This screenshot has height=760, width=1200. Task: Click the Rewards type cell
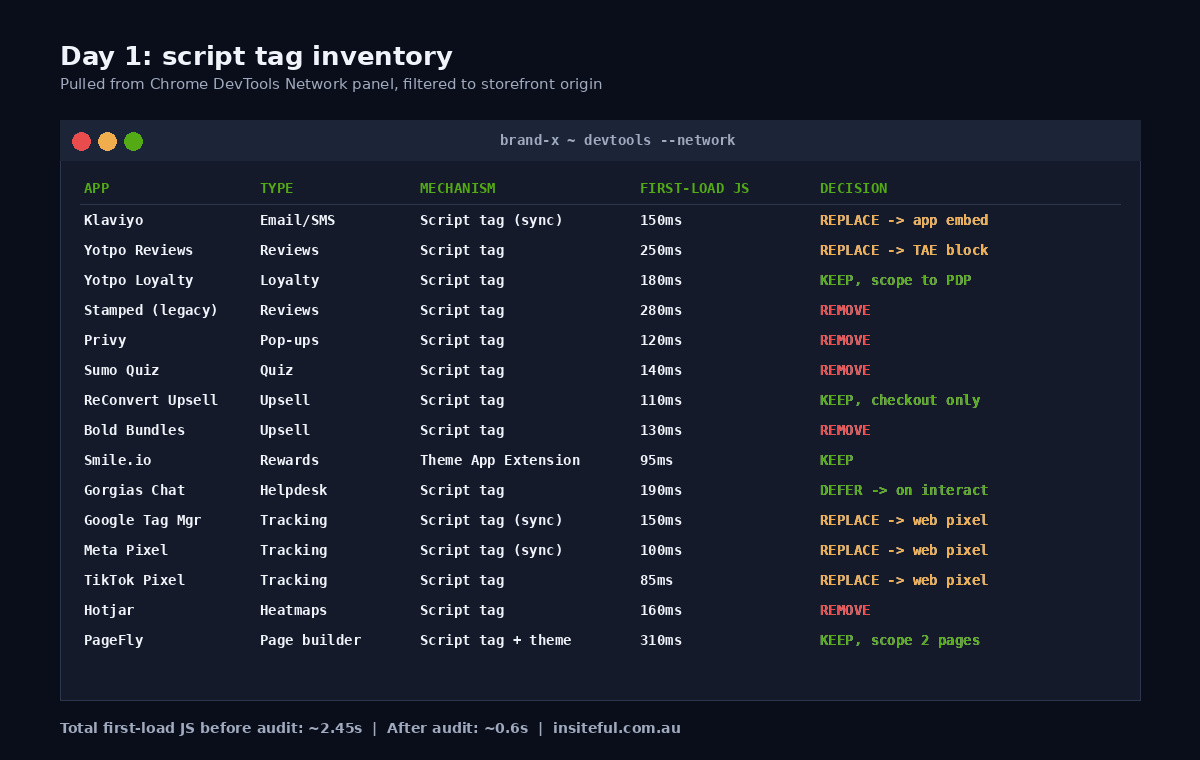pyautogui.click(x=289, y=460)
